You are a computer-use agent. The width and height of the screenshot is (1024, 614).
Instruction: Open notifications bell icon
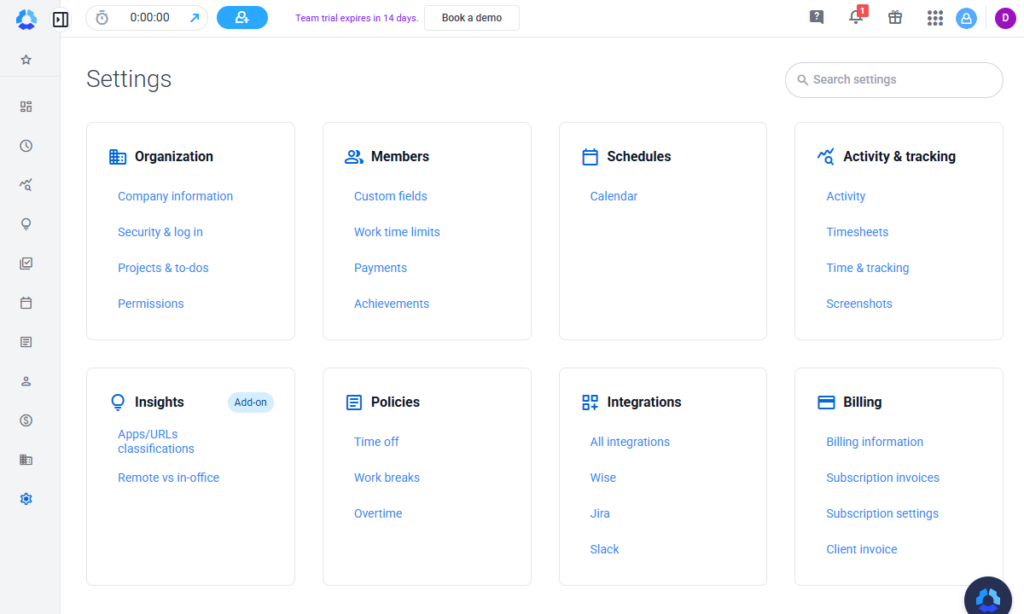tap(856, 17)
